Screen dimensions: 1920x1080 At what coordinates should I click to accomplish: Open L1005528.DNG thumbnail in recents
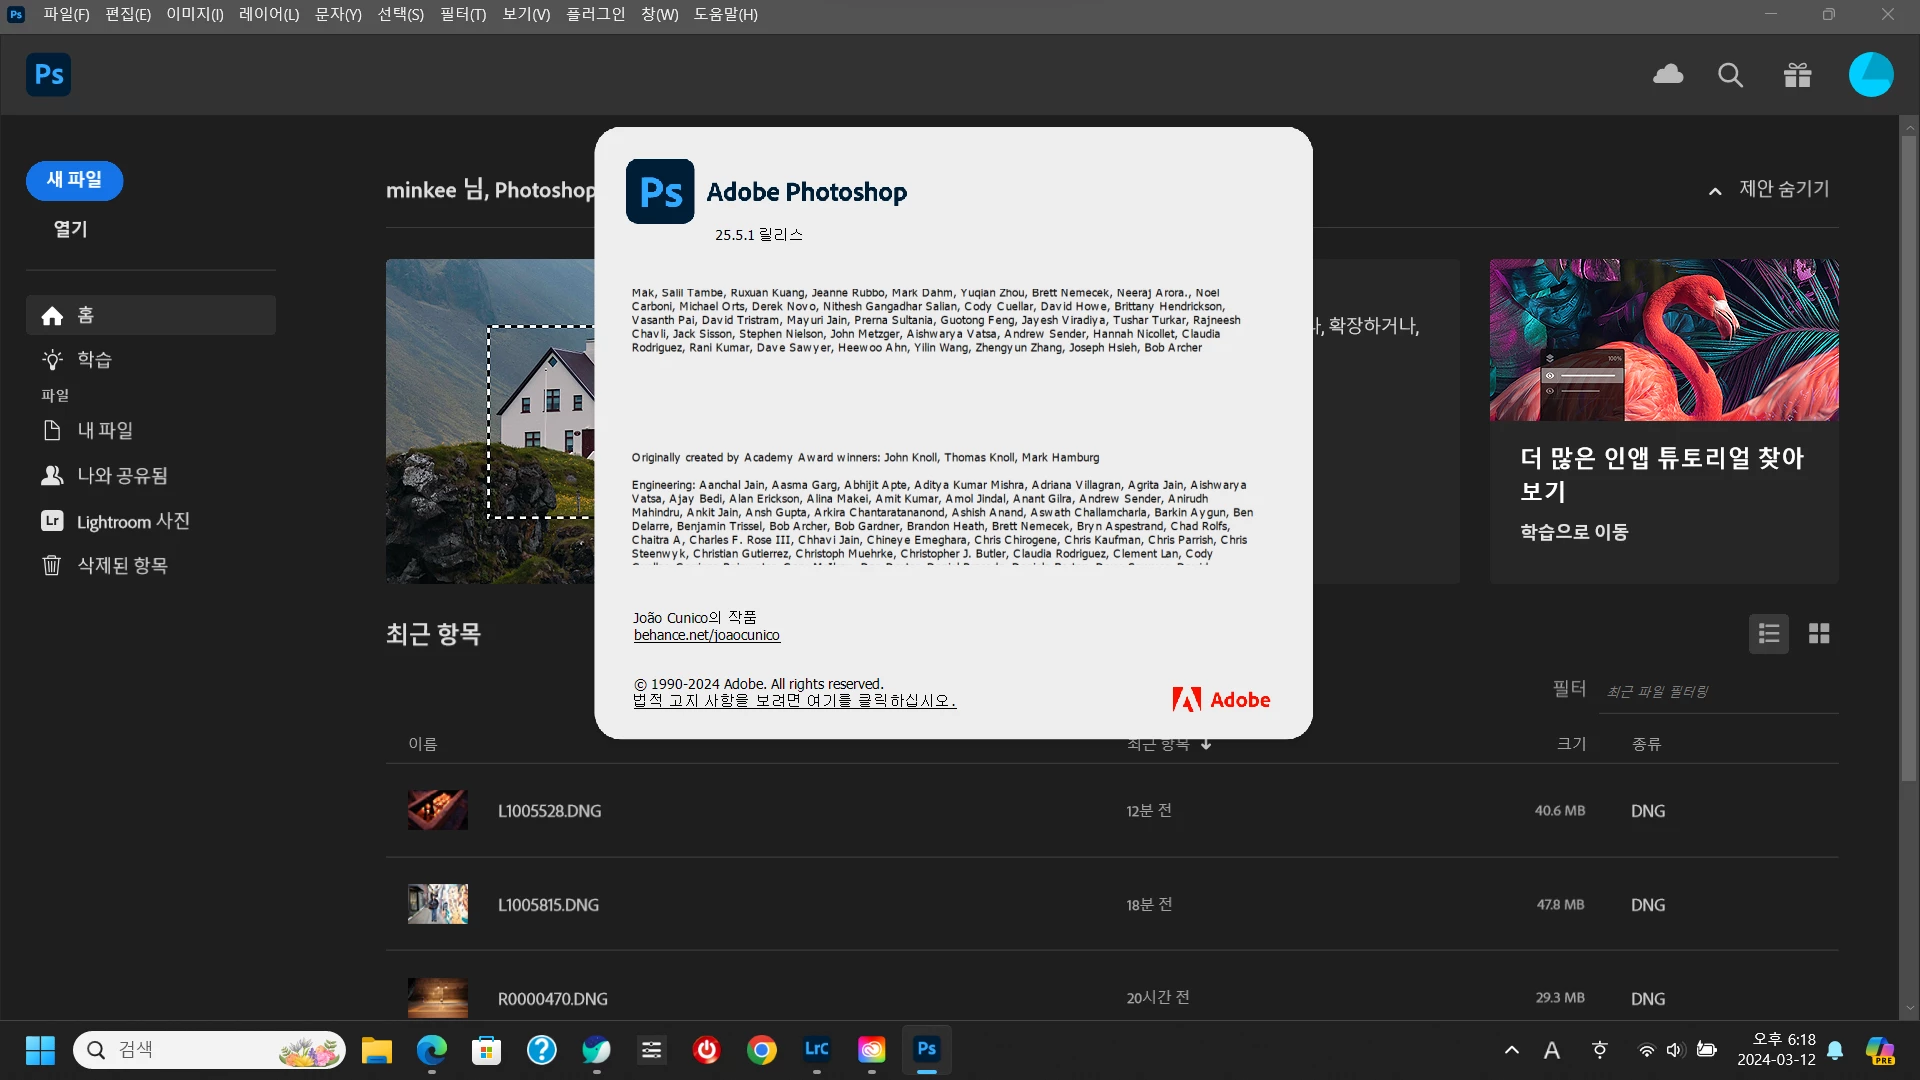click(437, 811)
